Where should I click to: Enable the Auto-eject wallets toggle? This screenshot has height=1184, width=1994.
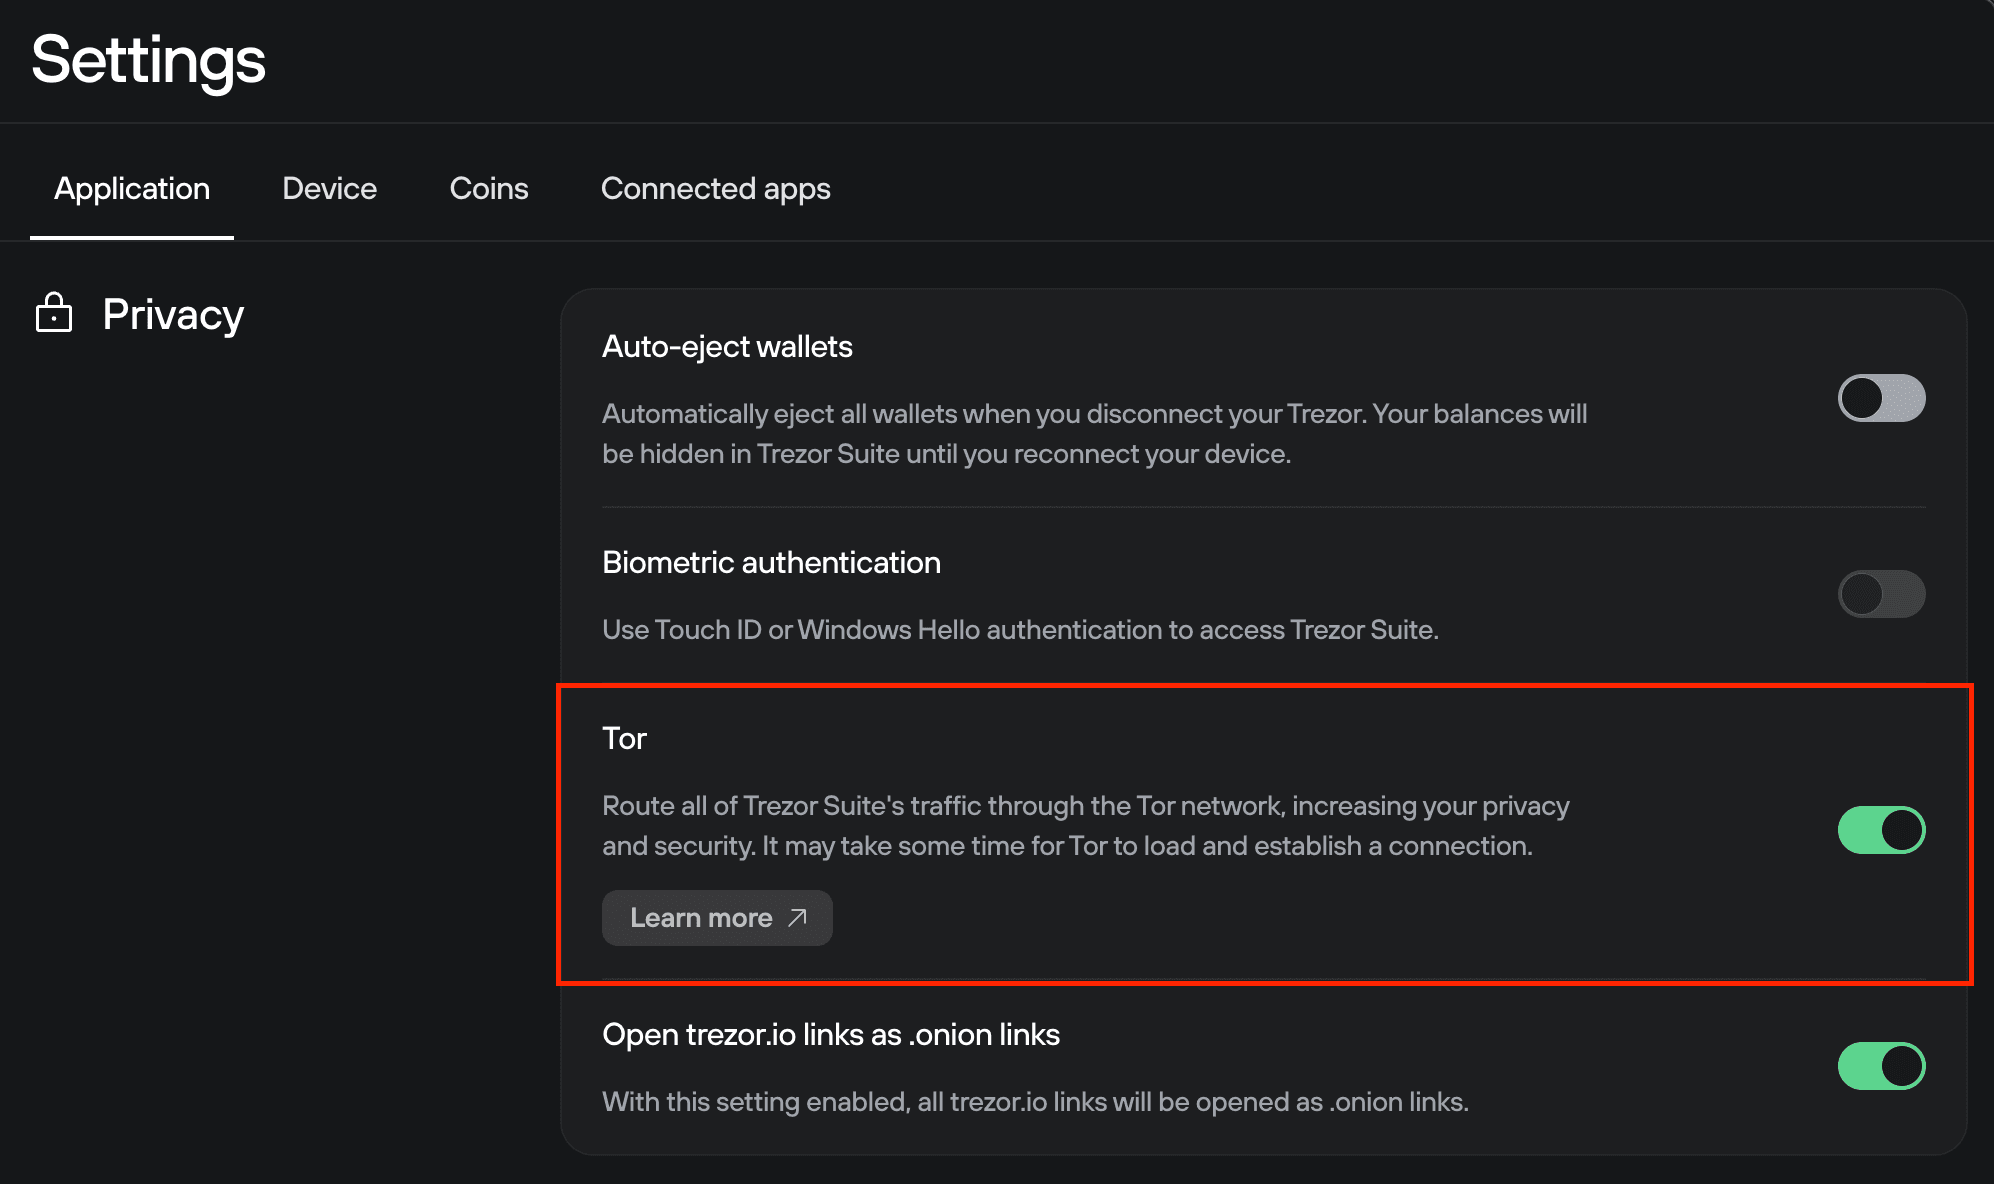[1881, 397]
